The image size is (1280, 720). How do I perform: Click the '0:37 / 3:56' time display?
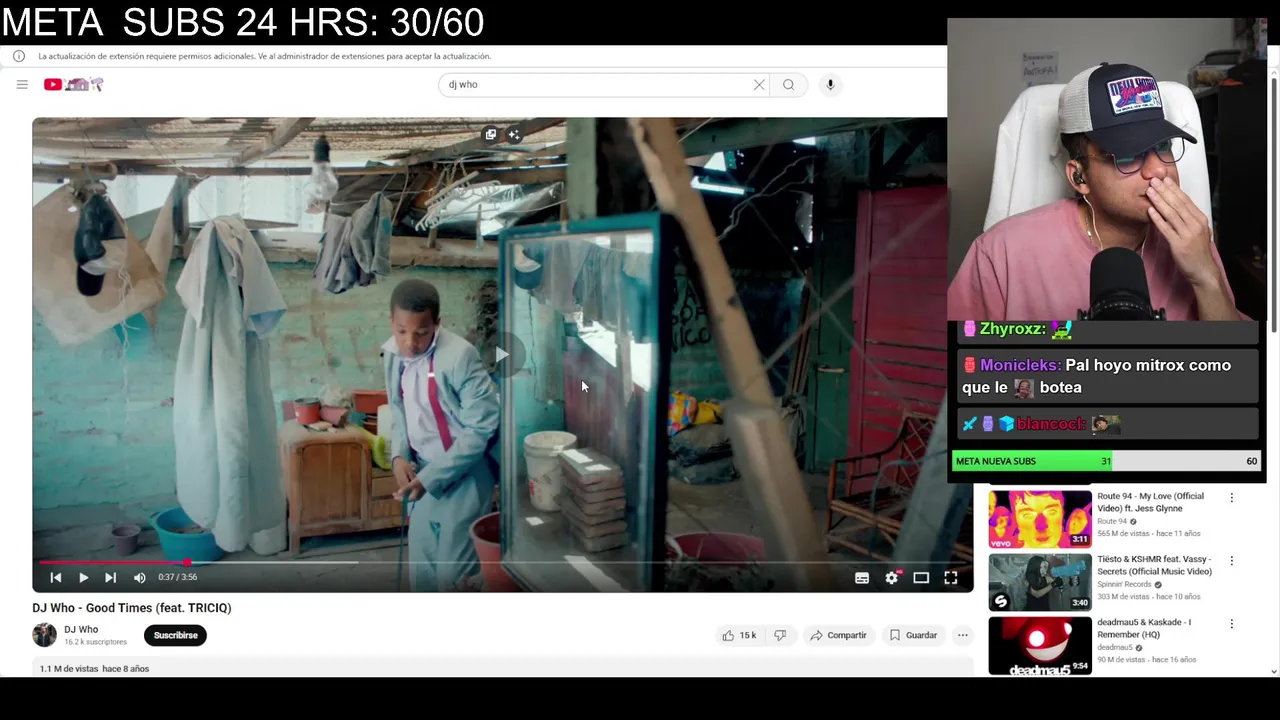tap(177, 577)
